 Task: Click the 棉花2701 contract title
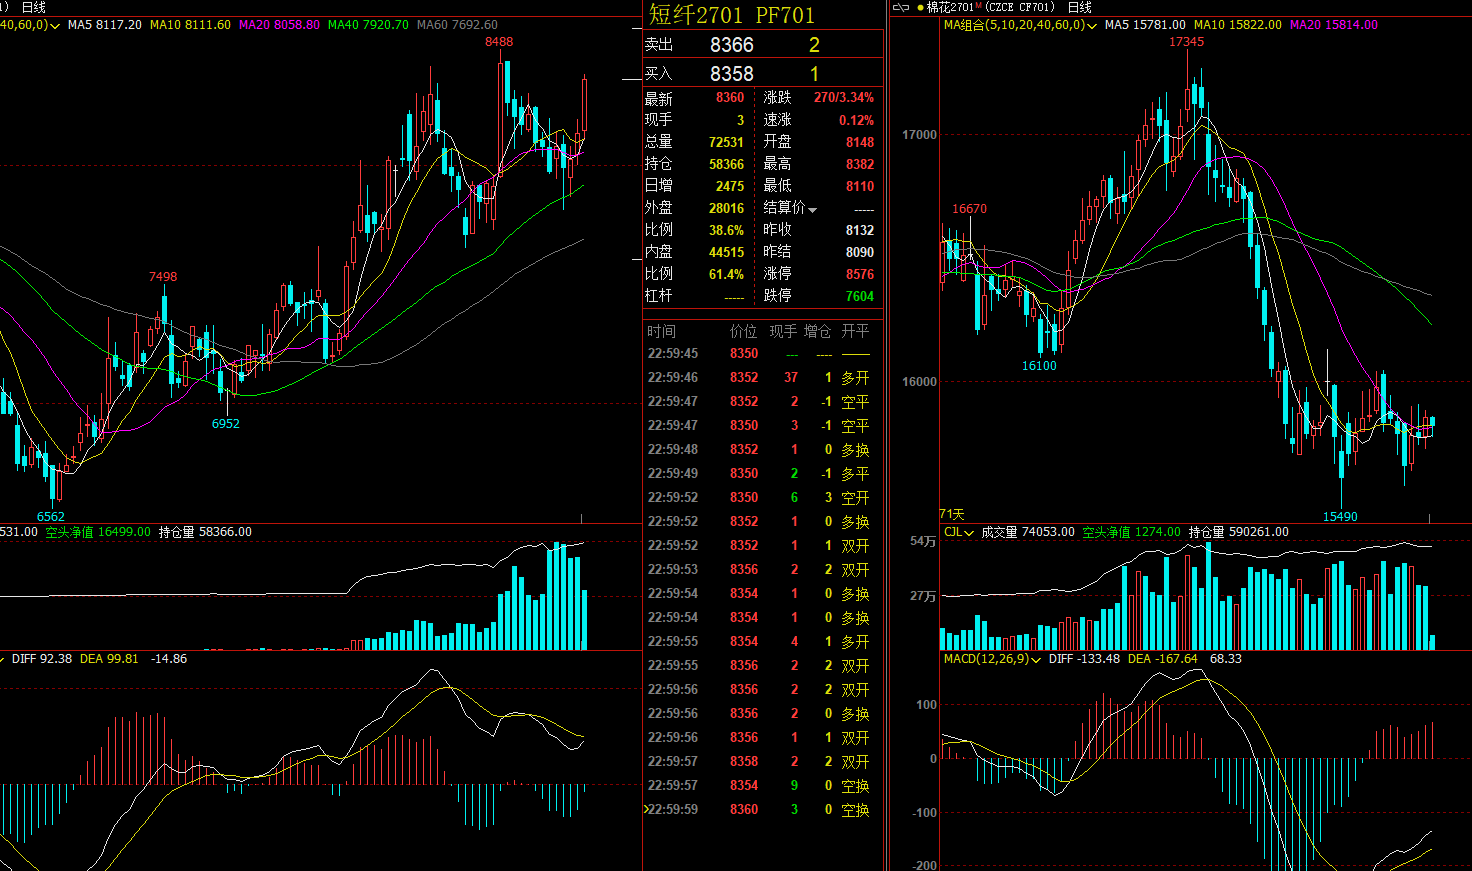coord(950,7)
